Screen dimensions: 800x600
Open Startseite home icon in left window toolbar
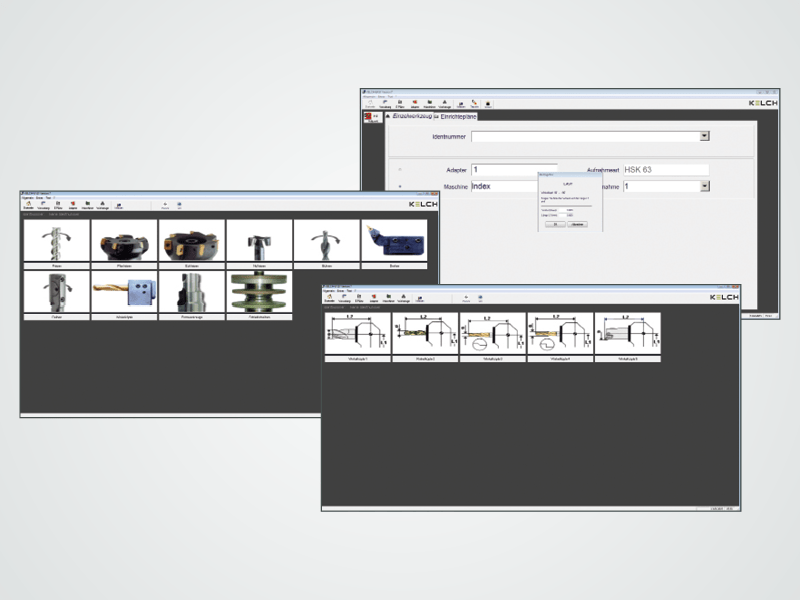(29, 205)
